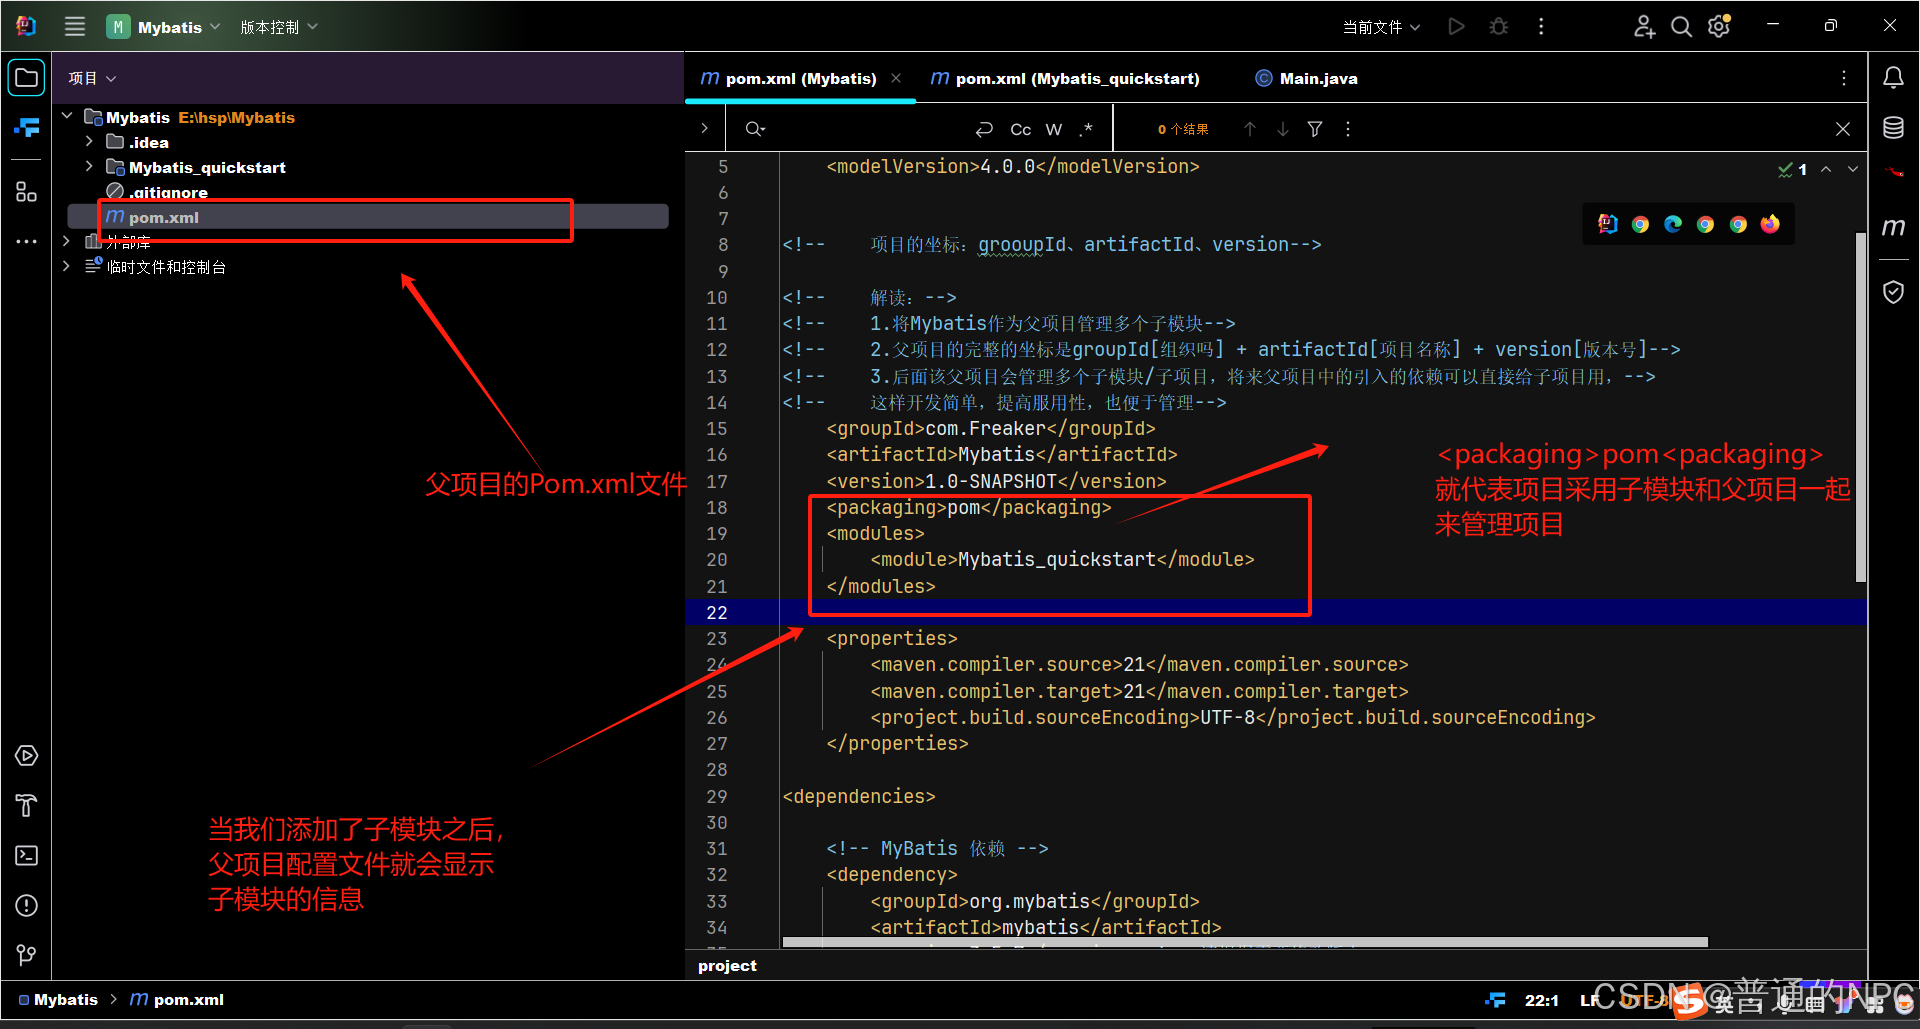
Task: Open the Maven tool window
Action: (1893, 227)
